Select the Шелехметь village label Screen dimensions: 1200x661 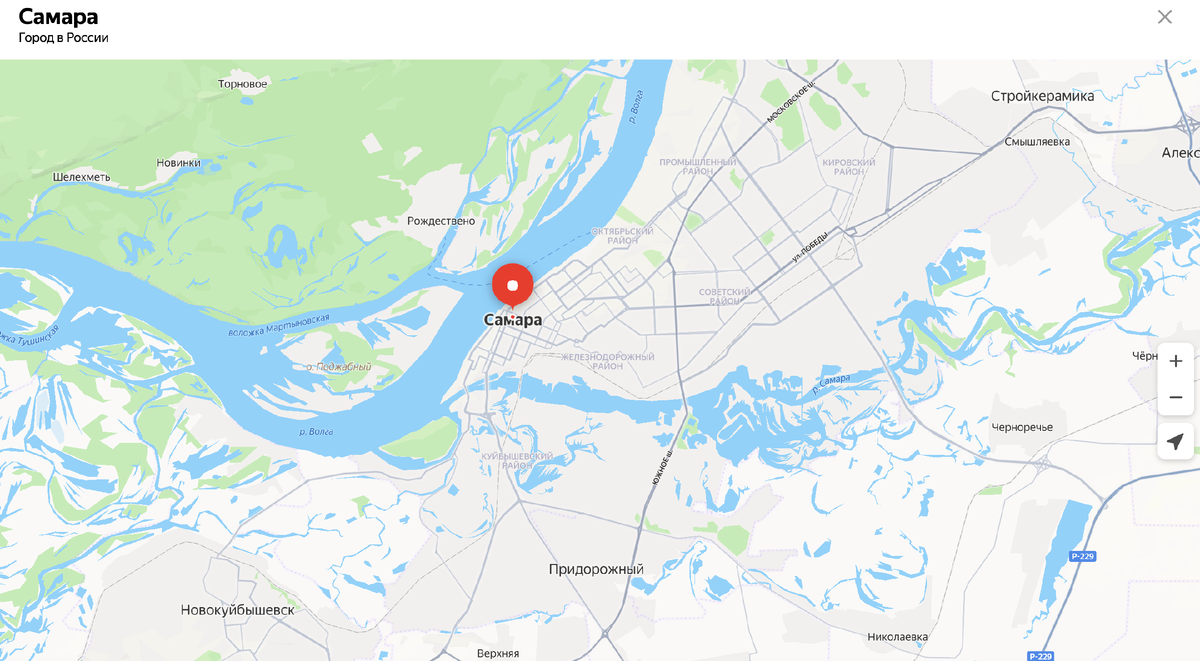82,177
